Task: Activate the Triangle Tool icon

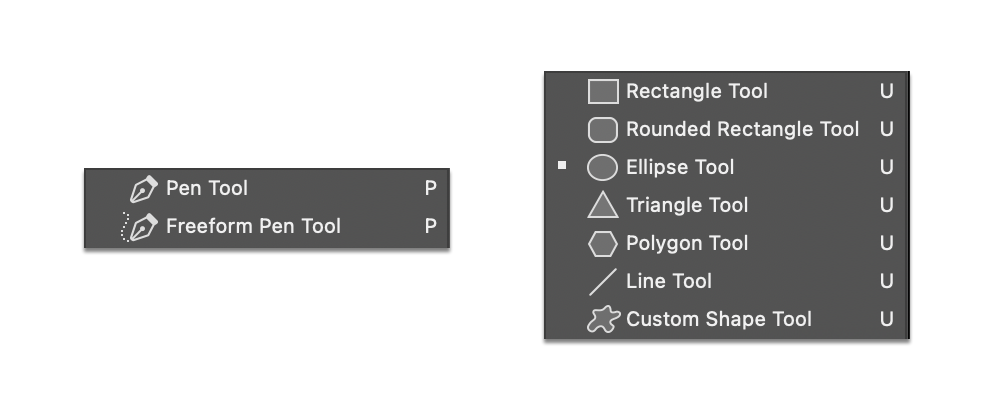Action: click(603, 205)
